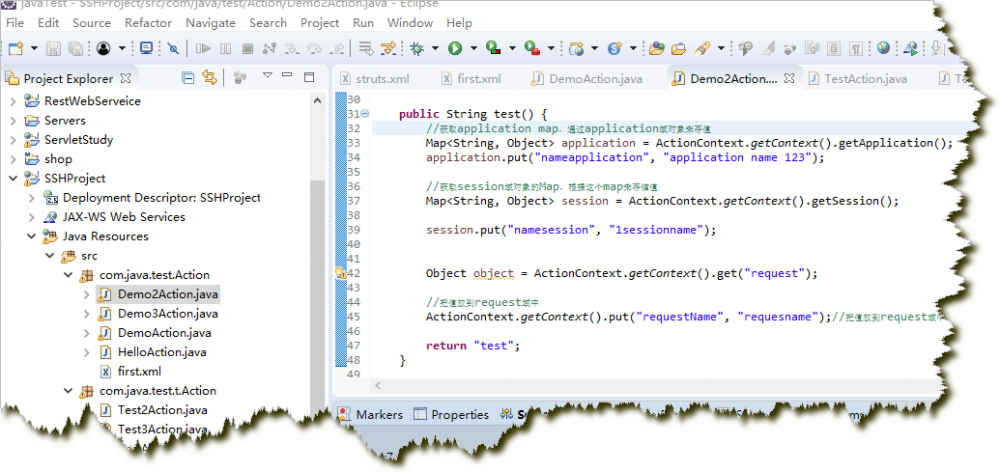Collapse the SSHProject tree node
The height and width of the screenshot is (472, 1000).
tap(13, 178)
